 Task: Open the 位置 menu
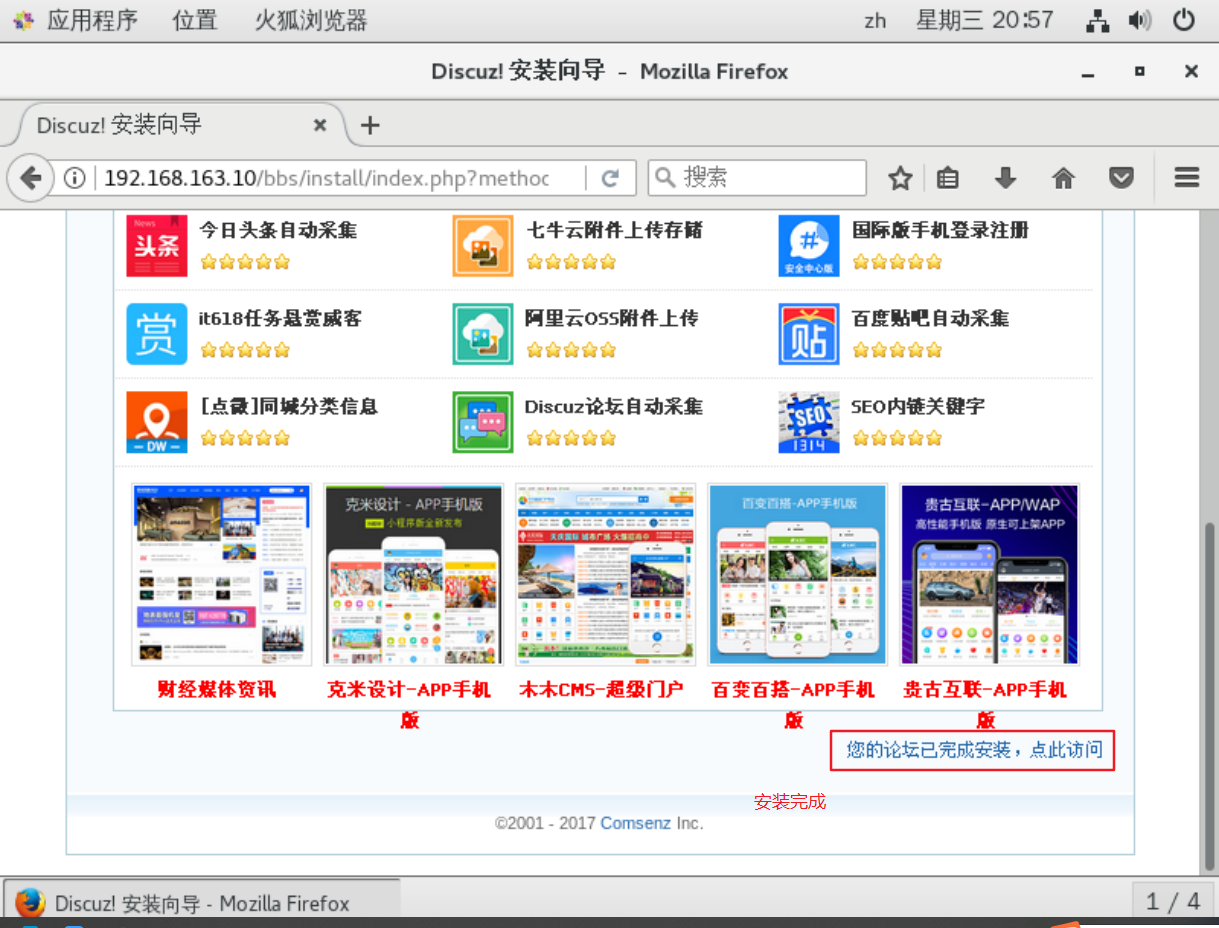click(195, 20)
